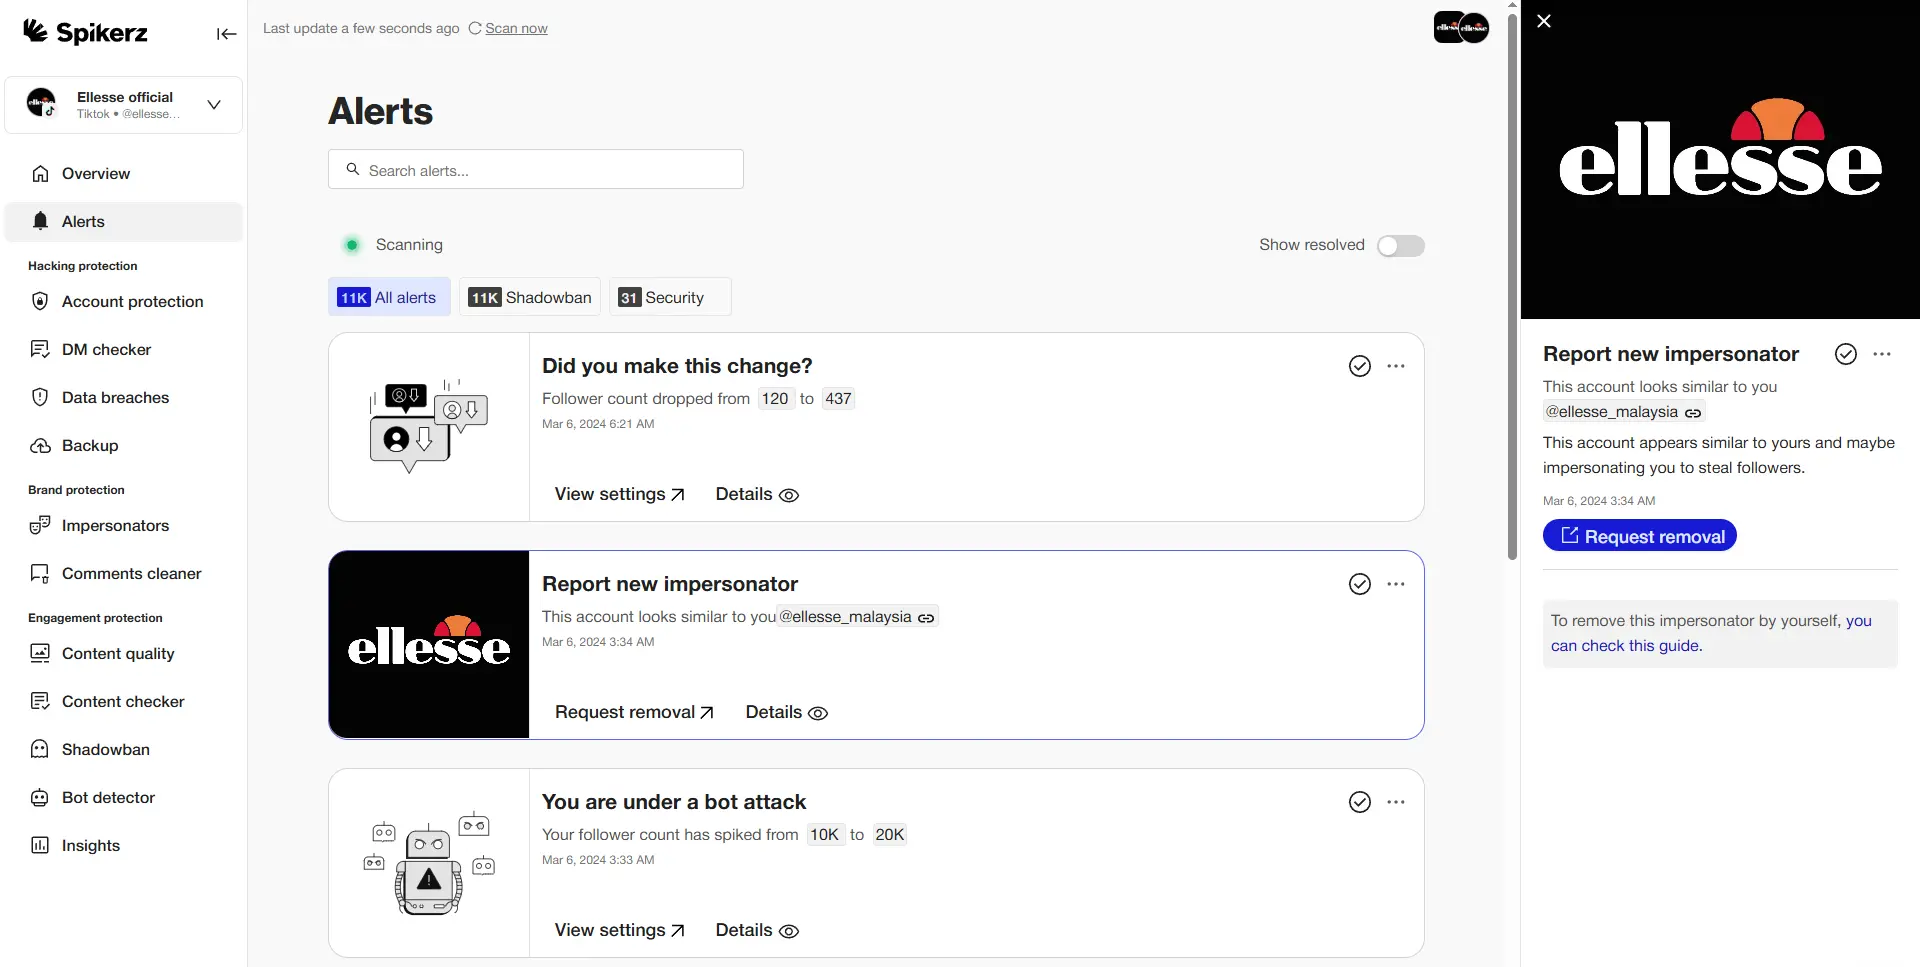Click the Backup cloud icon

[40, 446]
